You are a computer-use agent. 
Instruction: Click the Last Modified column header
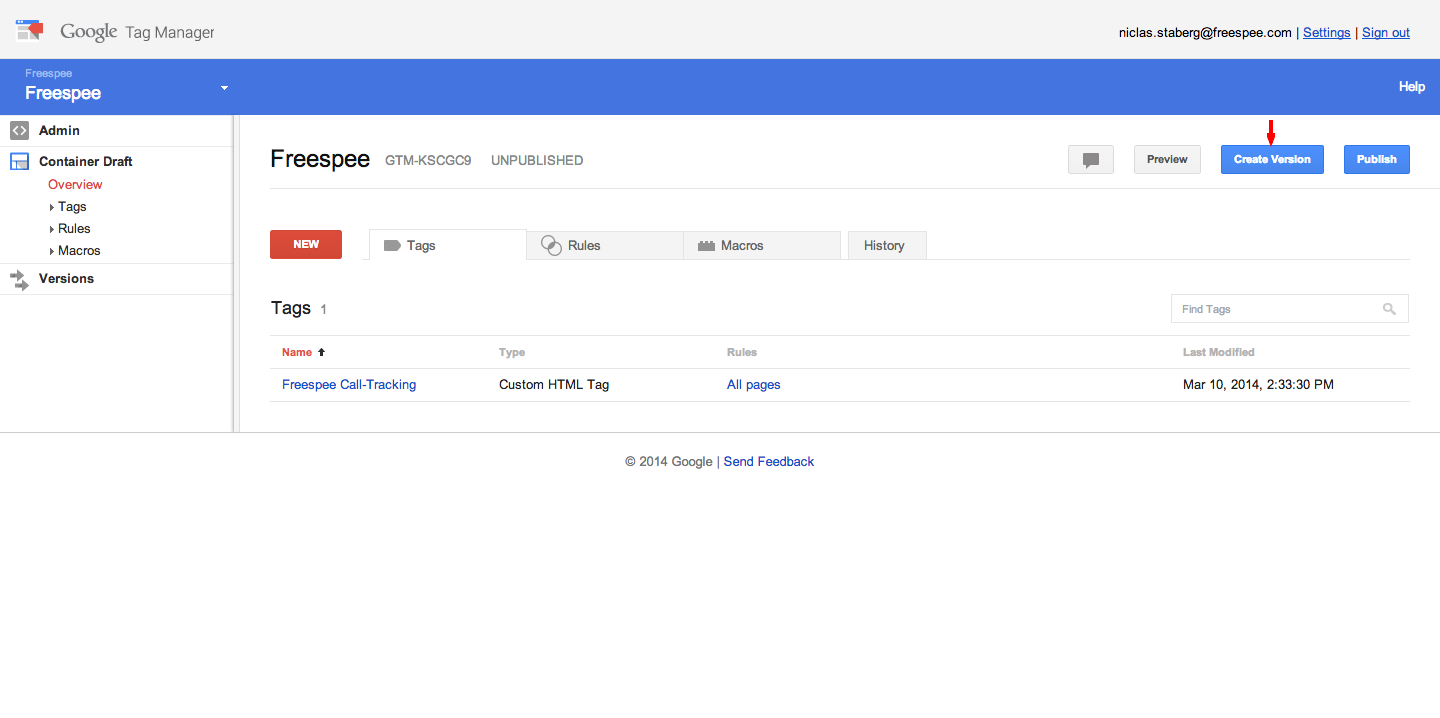(1219, 352)
